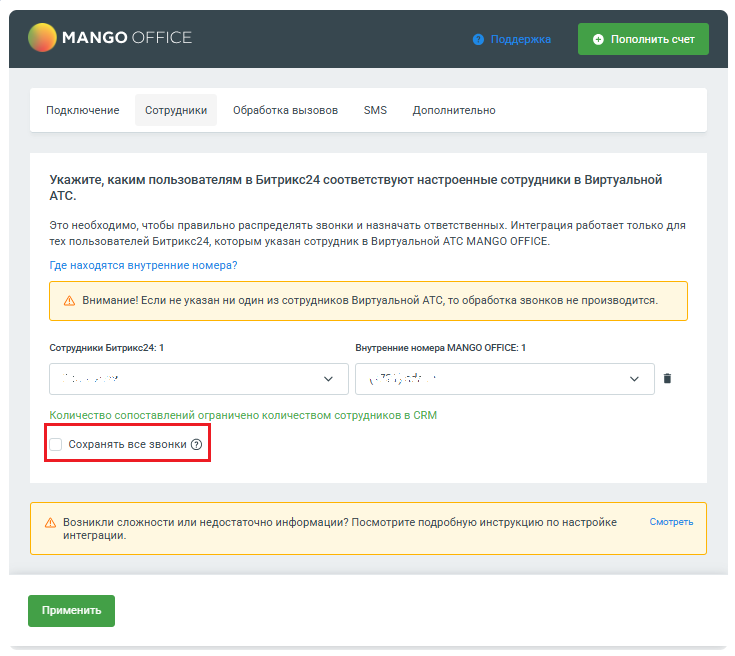Click warning icon in Возникли сложности banner
The height and width of the screenshot is (656, 735).
point(50,523)
